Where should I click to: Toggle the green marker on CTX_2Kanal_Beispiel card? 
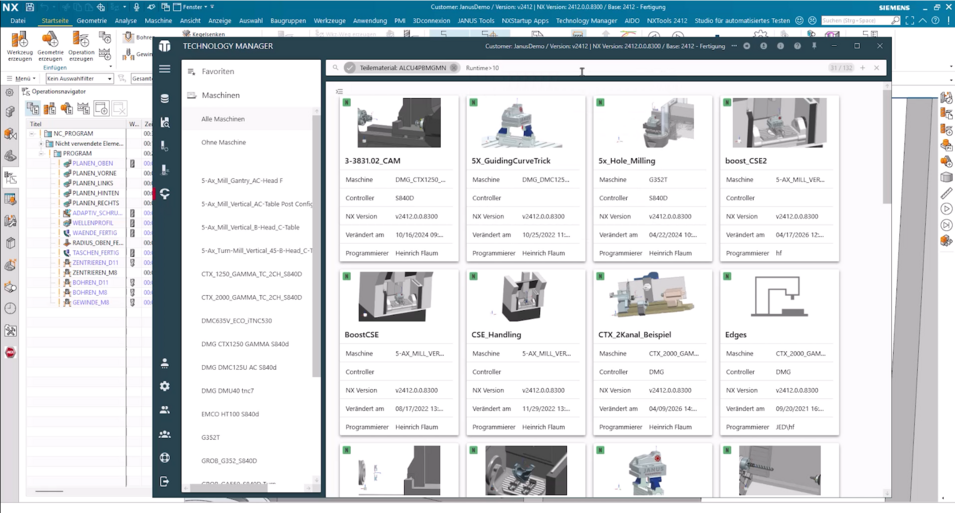point(600,276)
